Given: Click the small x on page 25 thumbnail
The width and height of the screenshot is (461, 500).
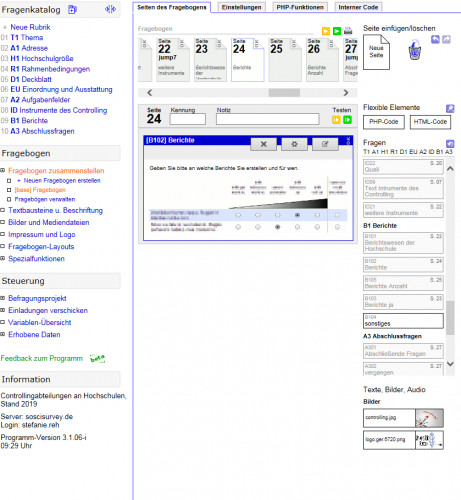Looking at the screenshot, I should click(x=294, y=43).
